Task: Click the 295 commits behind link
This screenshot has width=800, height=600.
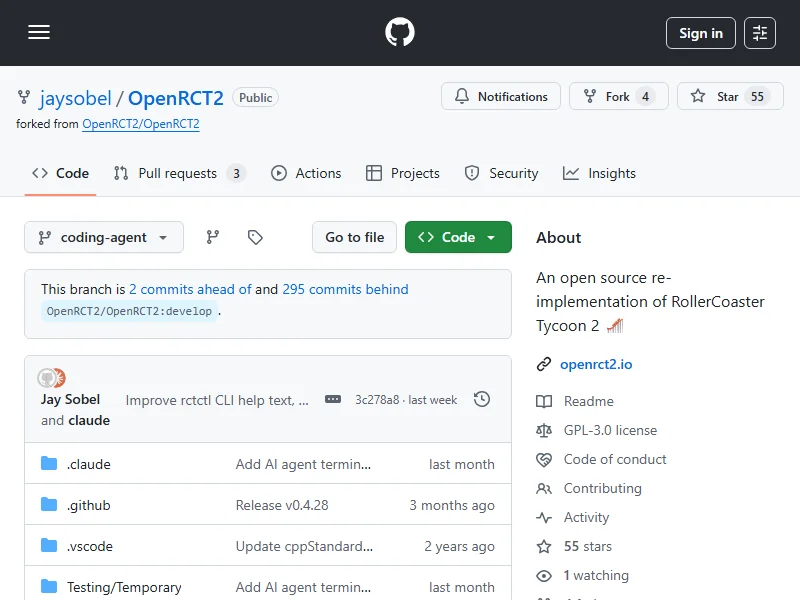Action: [345, 289]
